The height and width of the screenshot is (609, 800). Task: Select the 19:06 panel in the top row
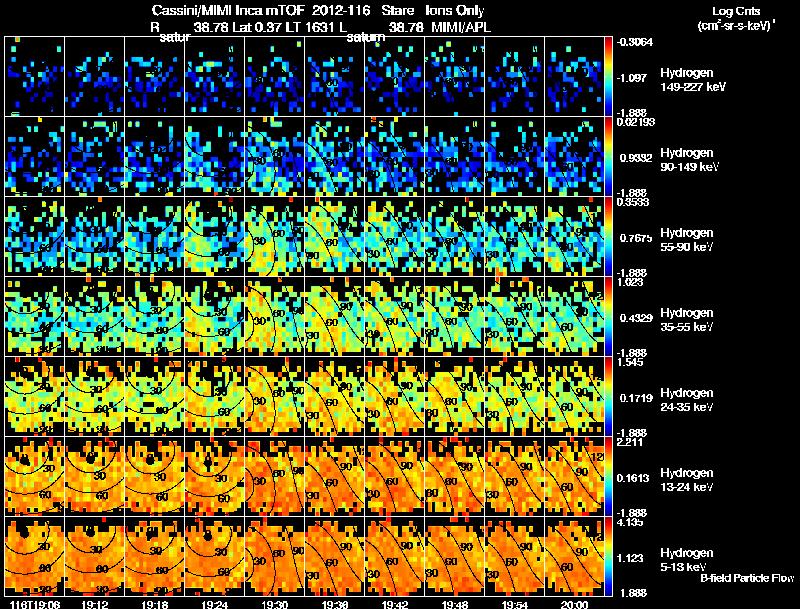[34, 77]
